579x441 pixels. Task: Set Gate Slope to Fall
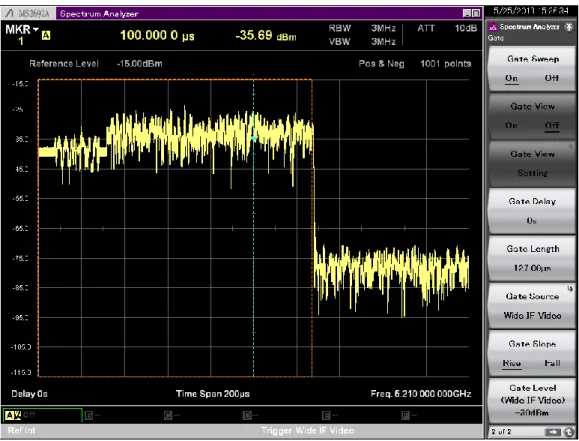coord(552,363)
